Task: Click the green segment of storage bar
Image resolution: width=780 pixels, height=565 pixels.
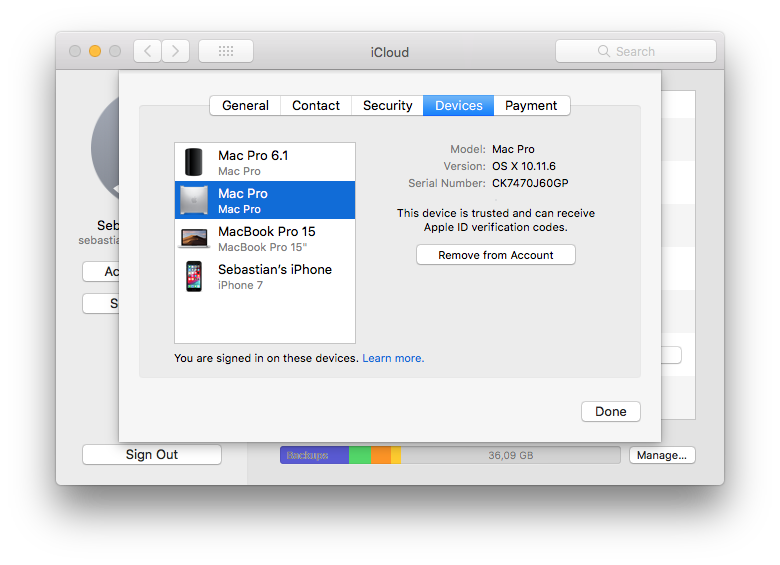Action: click(x=360, y=455)
